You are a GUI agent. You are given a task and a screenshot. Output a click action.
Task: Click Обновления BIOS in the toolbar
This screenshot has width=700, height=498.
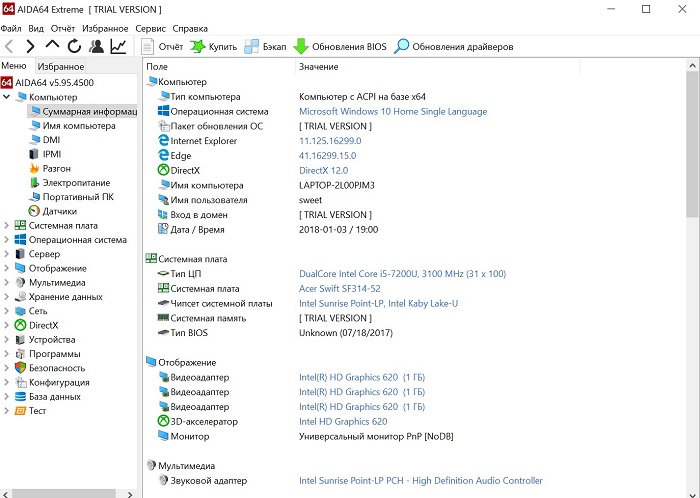coord(340,46)
